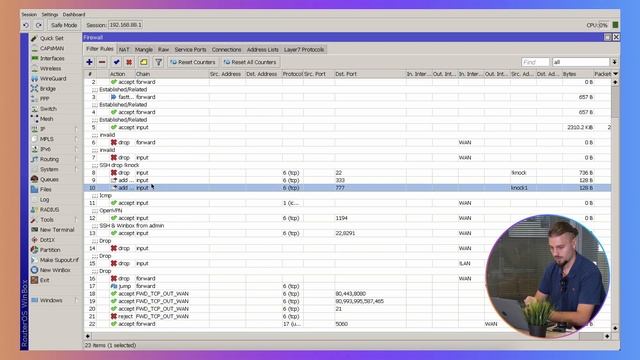Expand the IP submenu
This screenshot has width=640, height=360.
tap(76, 129)
